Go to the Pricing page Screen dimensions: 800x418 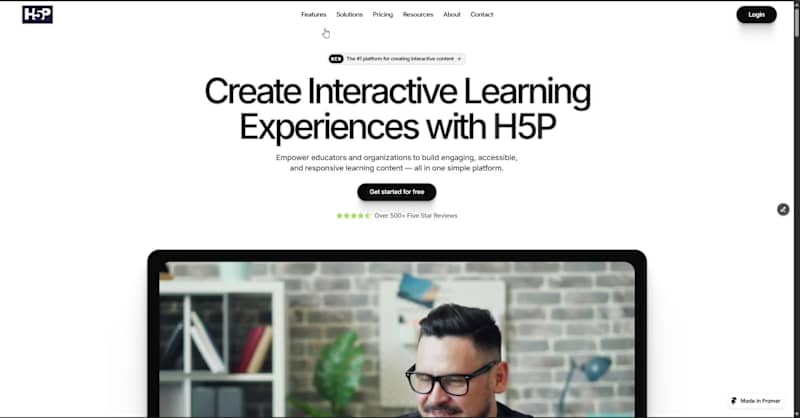point(383,14)
